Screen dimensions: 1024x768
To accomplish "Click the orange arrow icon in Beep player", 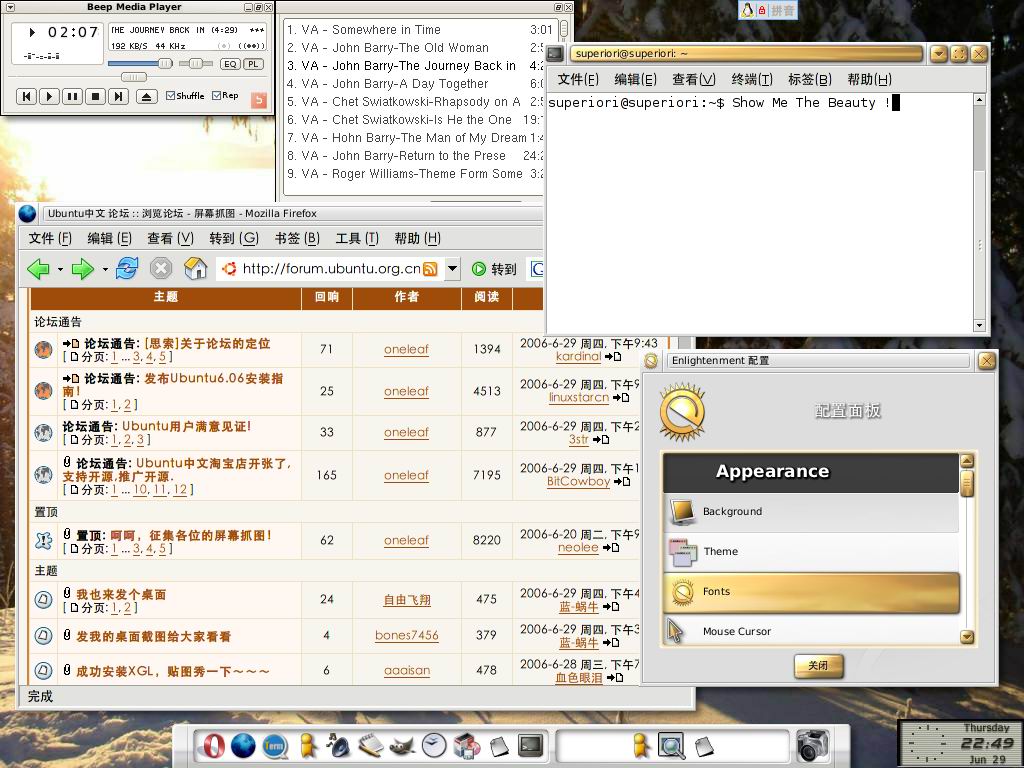I will point(259,100).
